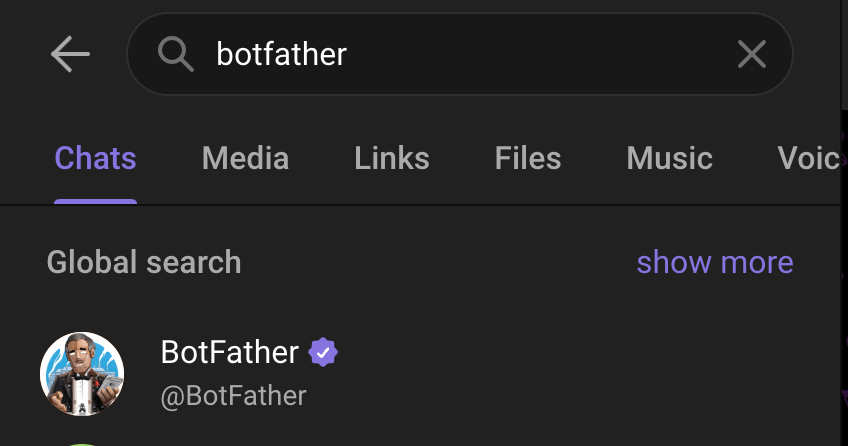Open the partially visible Voice tab
The width and height of the screenshot is (848, 446).
point(808,158)
